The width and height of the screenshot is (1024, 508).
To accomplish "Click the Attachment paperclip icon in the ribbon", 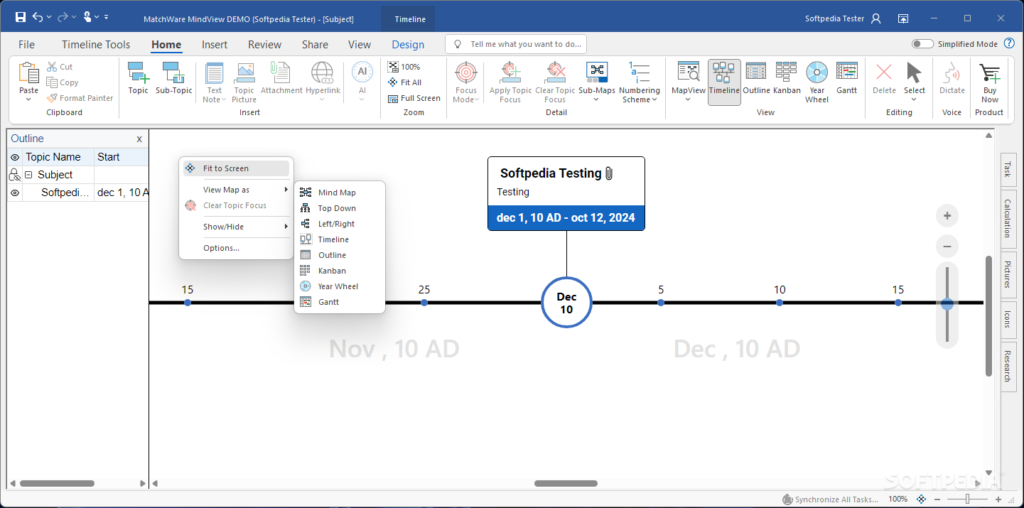I will point(281,72).
